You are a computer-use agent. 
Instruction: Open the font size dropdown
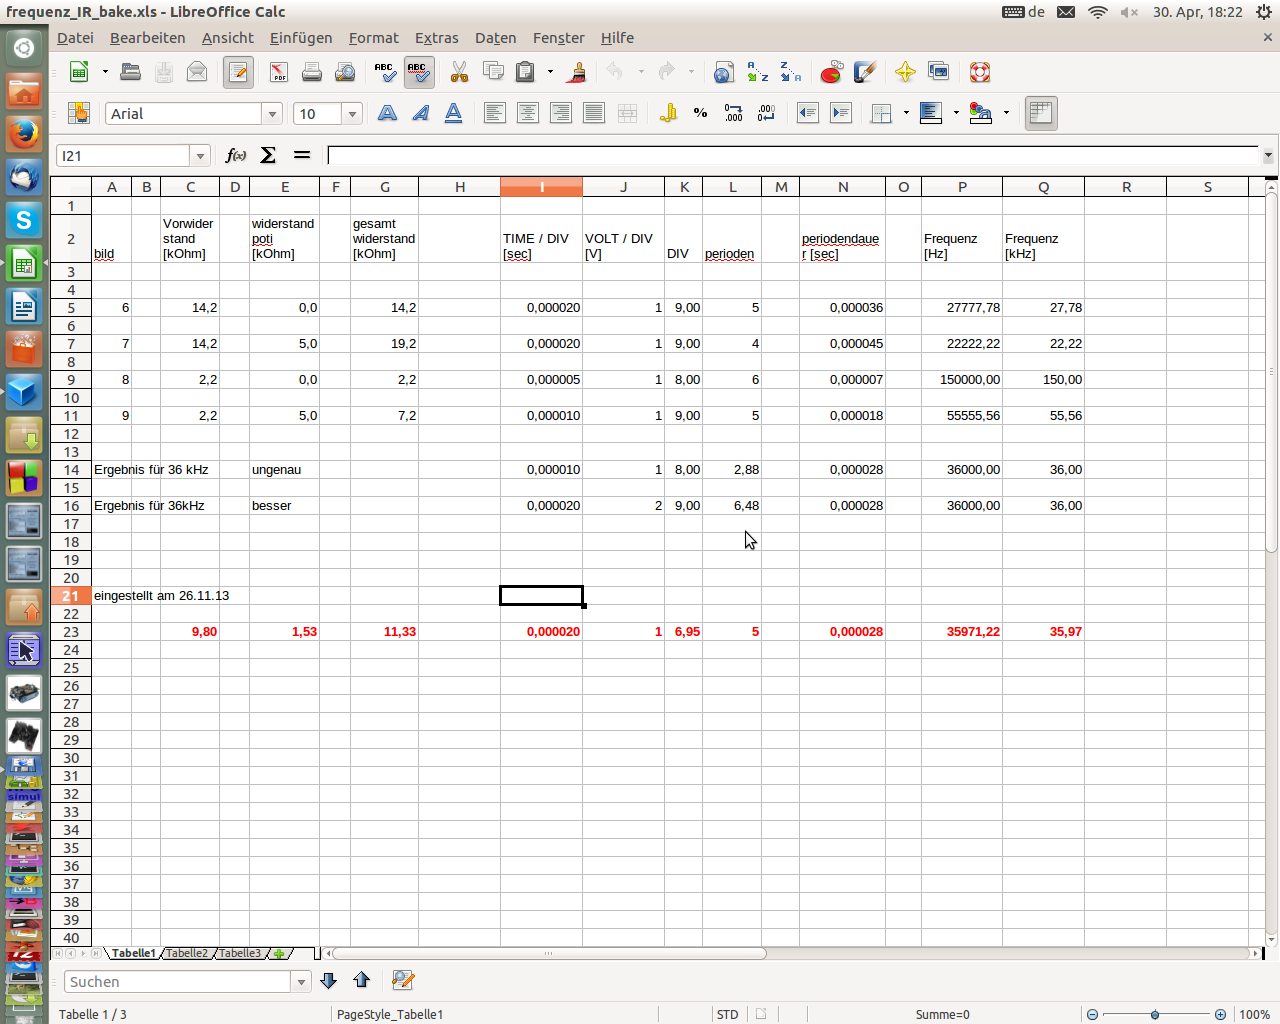(x=352, y=114)
